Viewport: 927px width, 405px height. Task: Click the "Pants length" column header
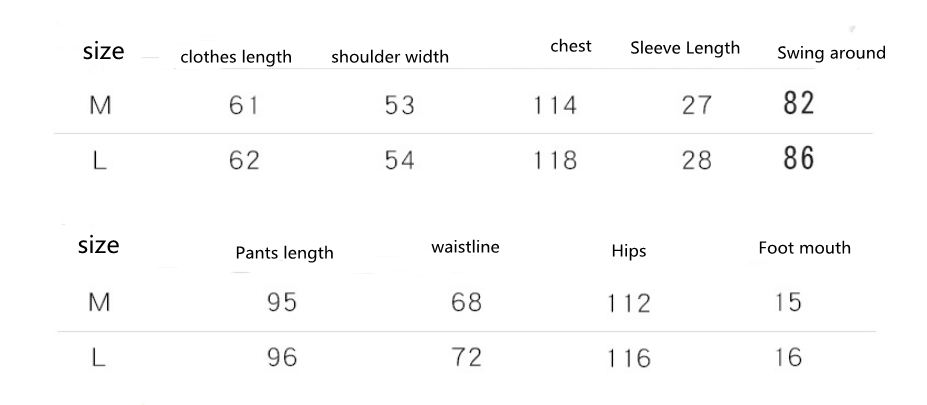click(284, 253)
